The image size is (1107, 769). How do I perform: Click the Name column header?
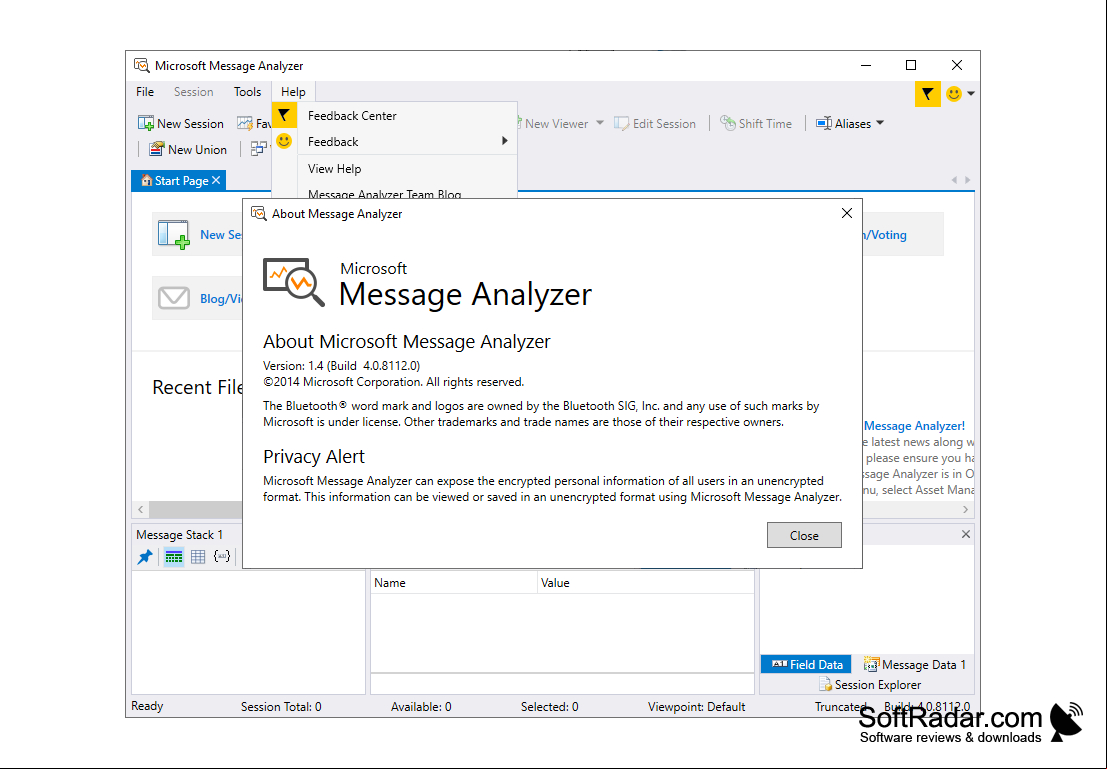coord(454,583)
